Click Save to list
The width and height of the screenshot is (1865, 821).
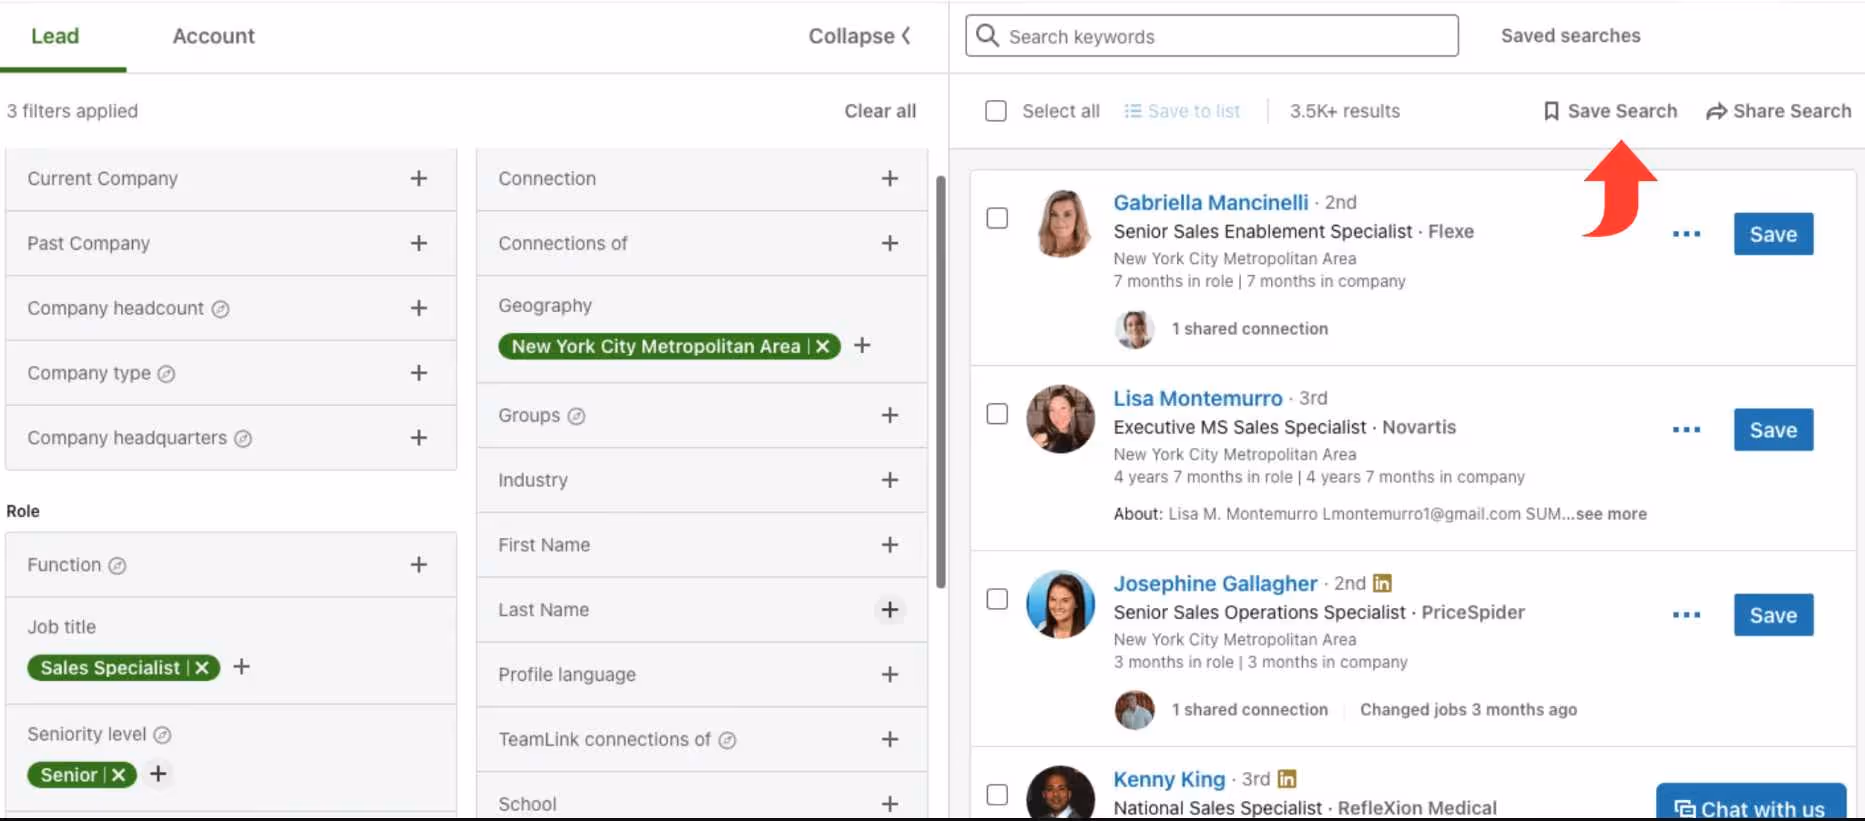[1182, 111]
